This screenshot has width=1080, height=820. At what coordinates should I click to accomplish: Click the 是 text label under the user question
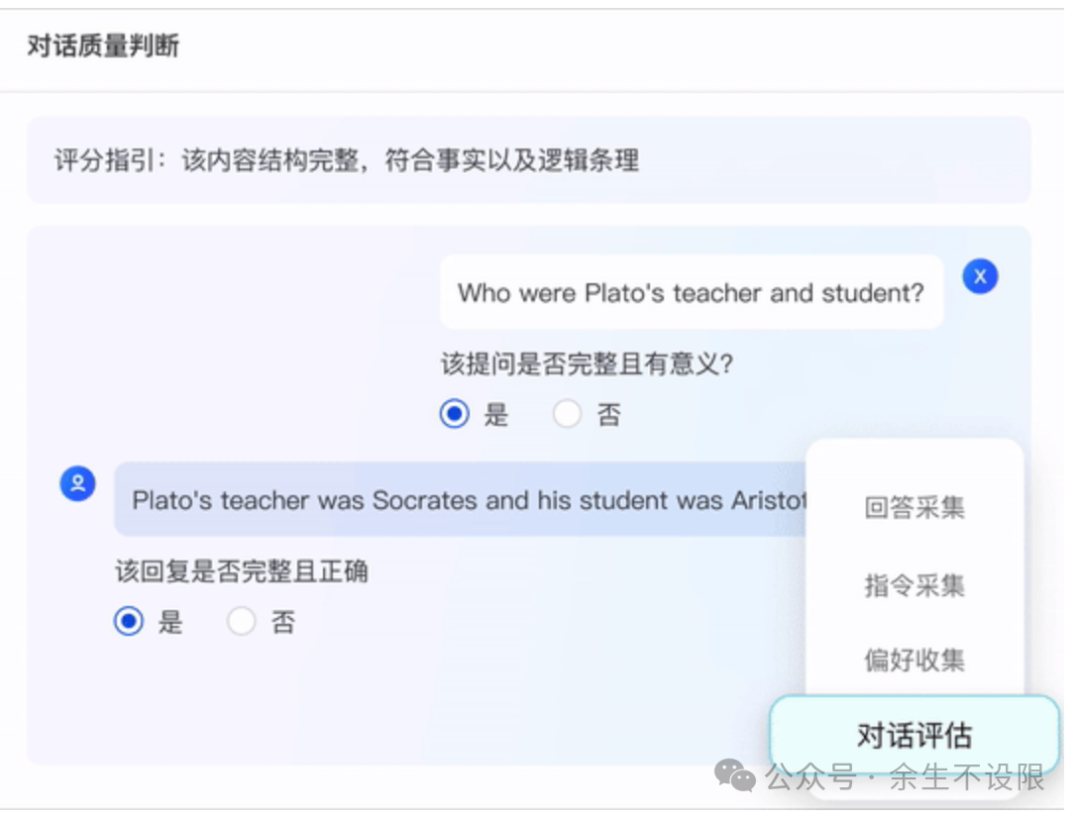click(496, 414)
